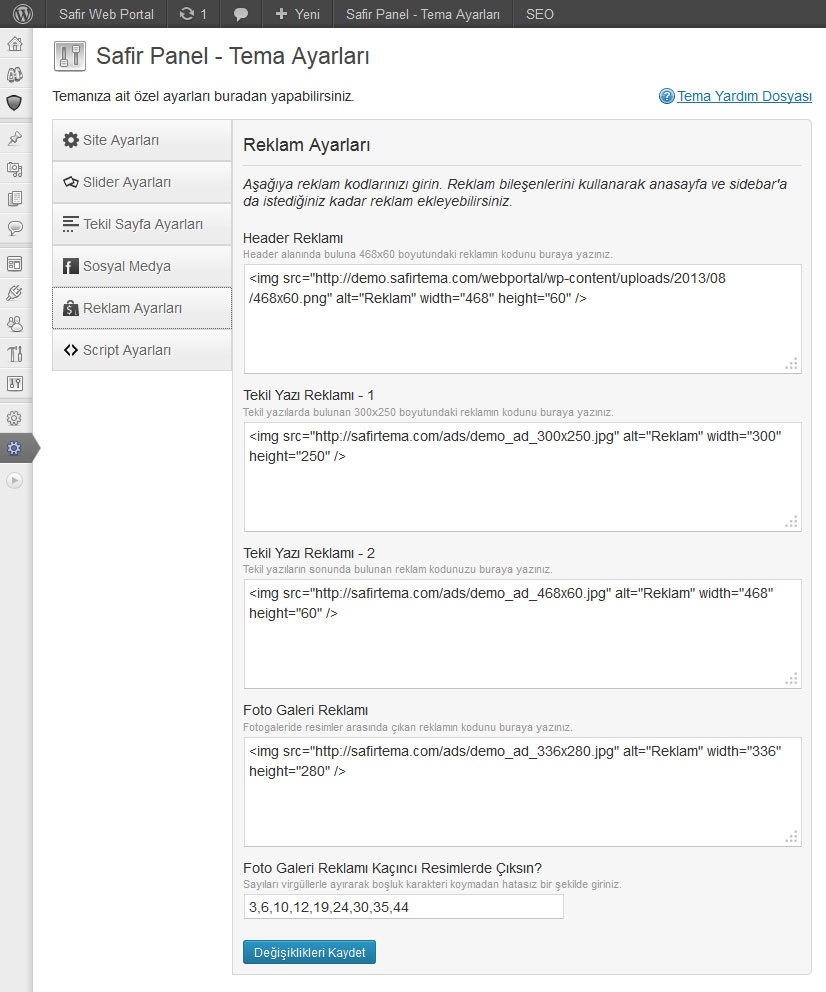Switch to Slider Ayarları tab
826x992 pixels.
click(141, 182)
